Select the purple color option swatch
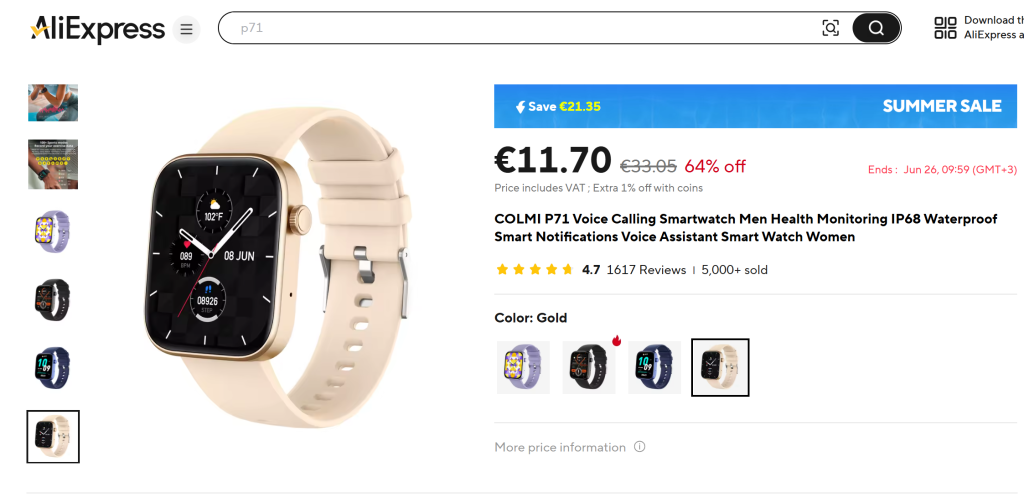 [x=523, y=367]
